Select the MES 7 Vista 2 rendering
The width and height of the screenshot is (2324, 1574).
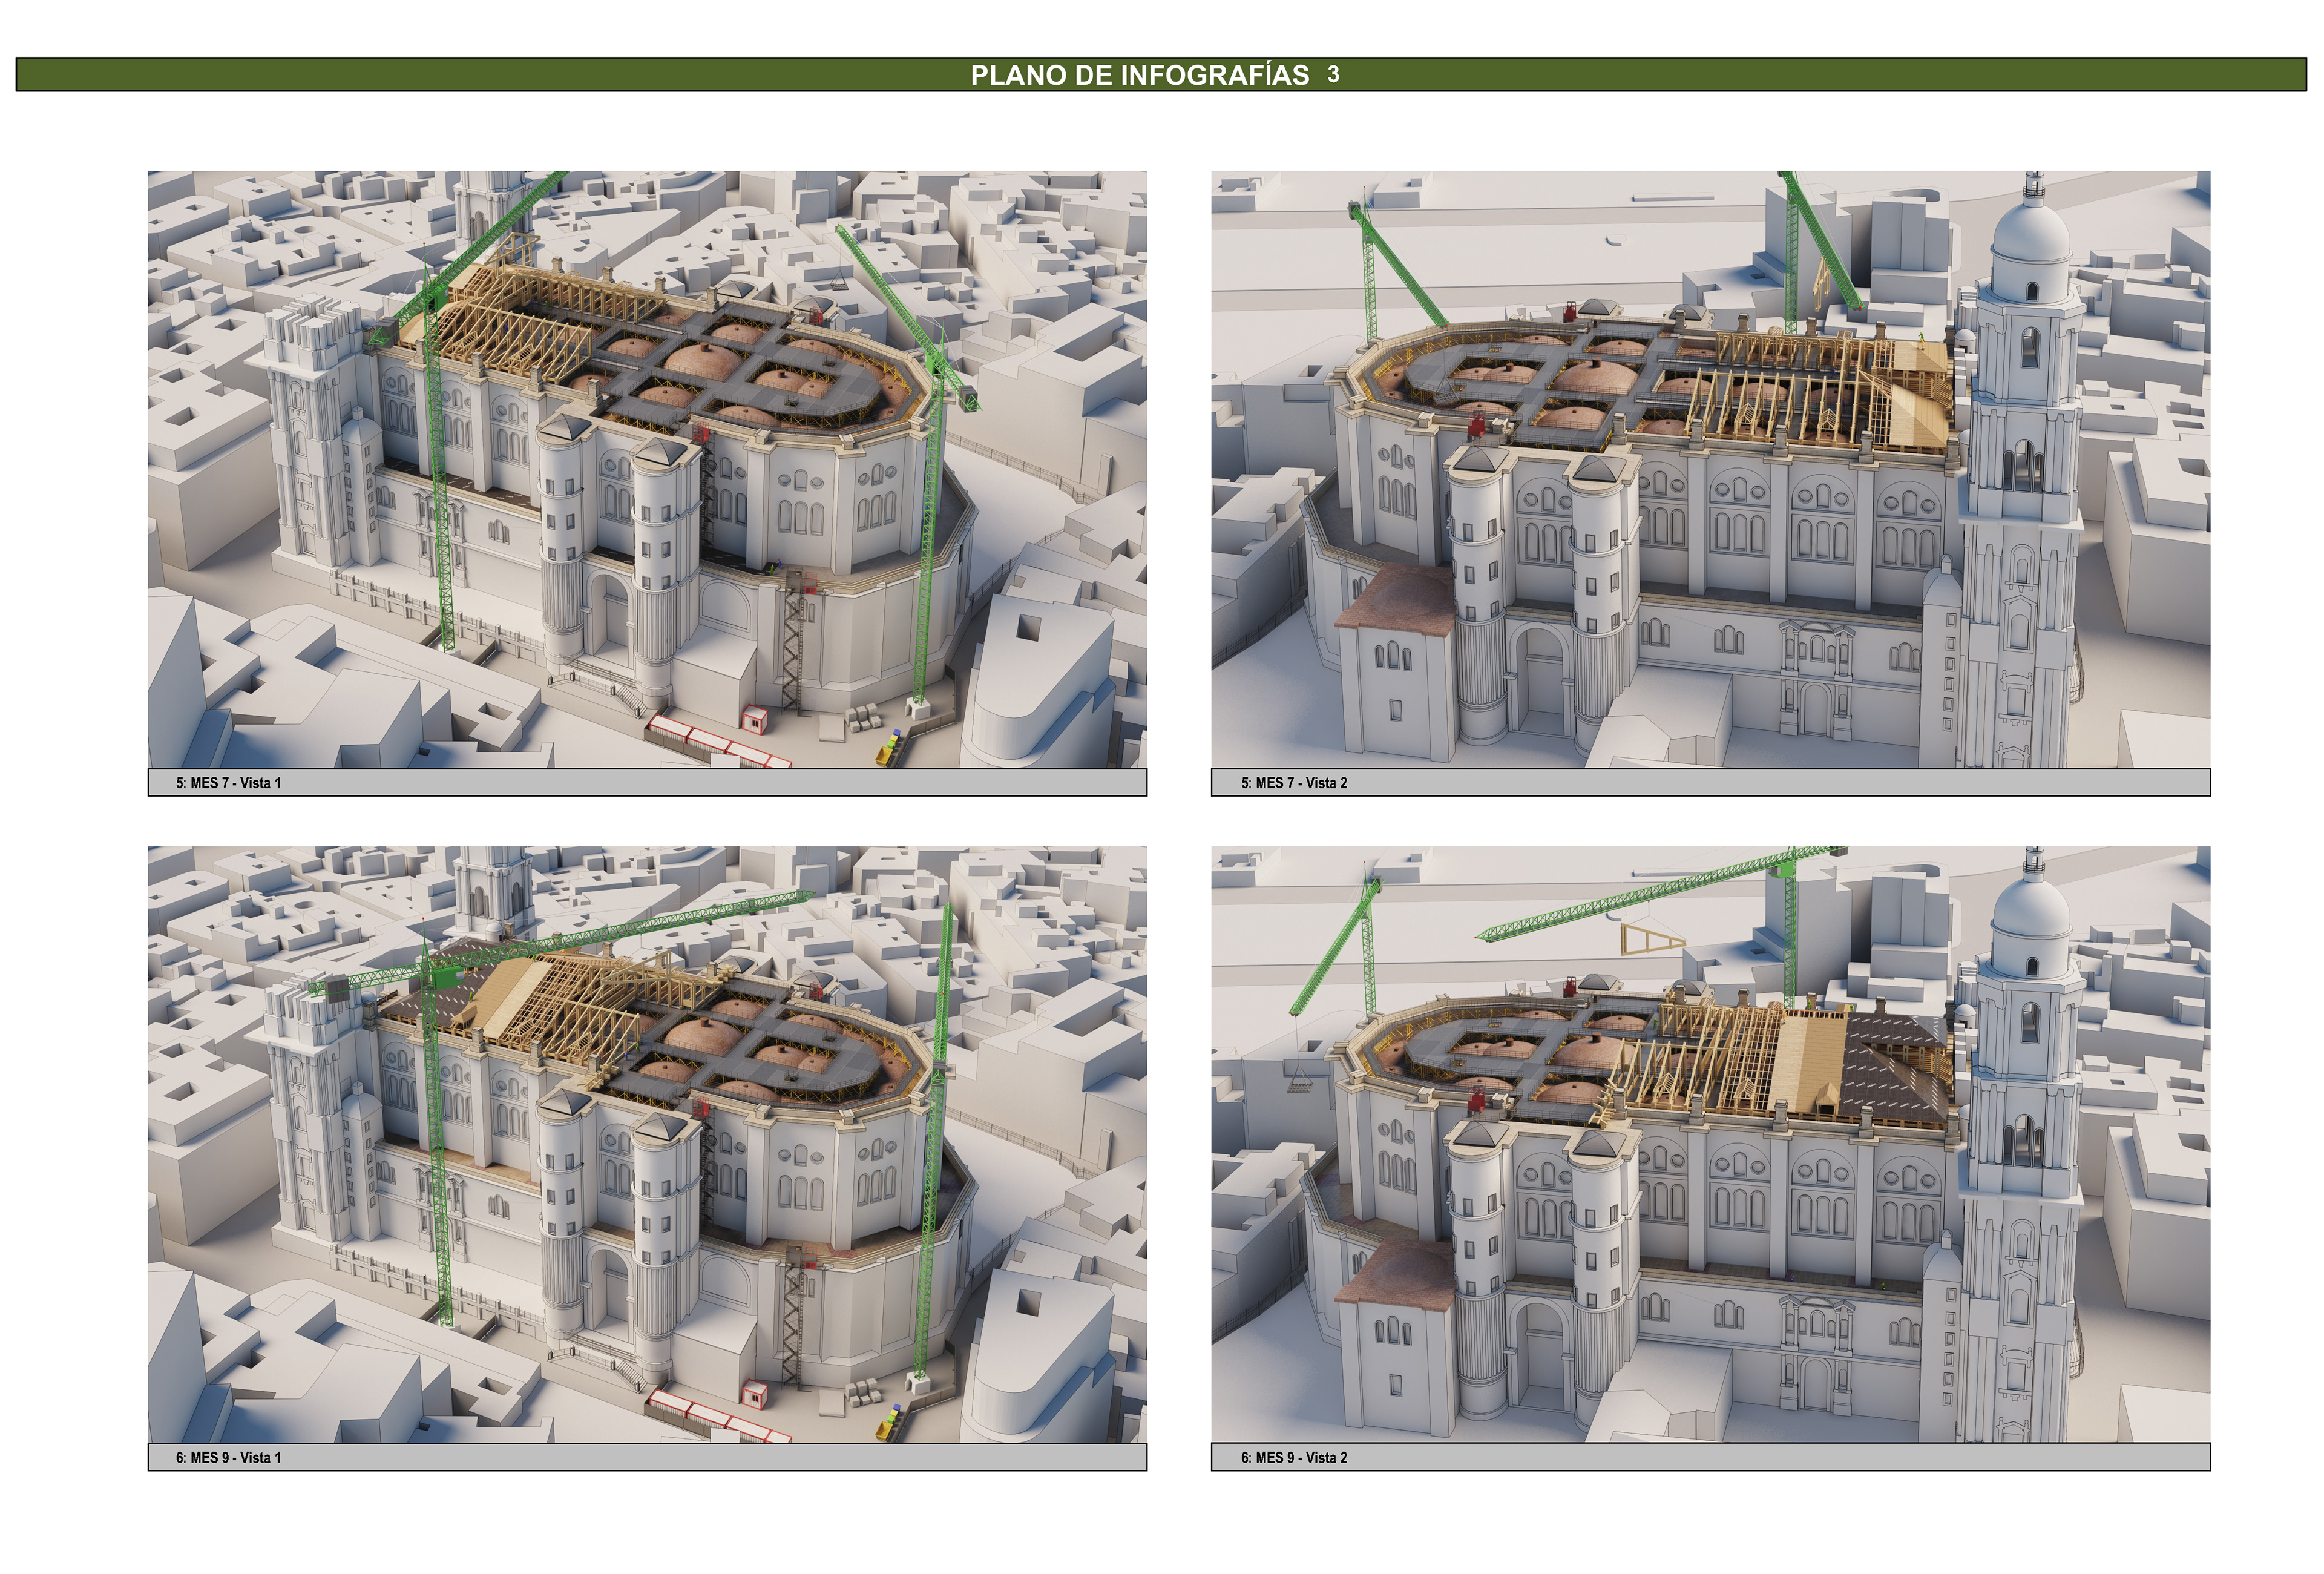tap(1710, 469)
